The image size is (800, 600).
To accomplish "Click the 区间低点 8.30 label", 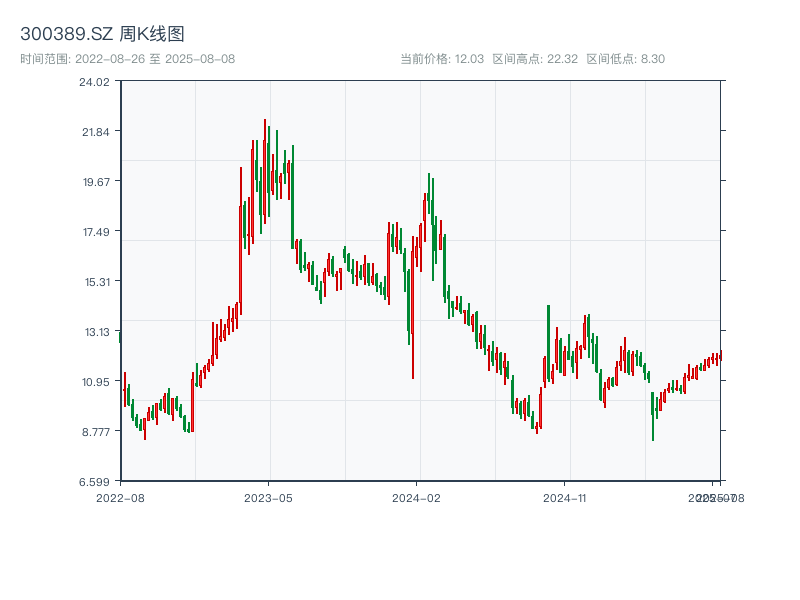I will [625, 59].
